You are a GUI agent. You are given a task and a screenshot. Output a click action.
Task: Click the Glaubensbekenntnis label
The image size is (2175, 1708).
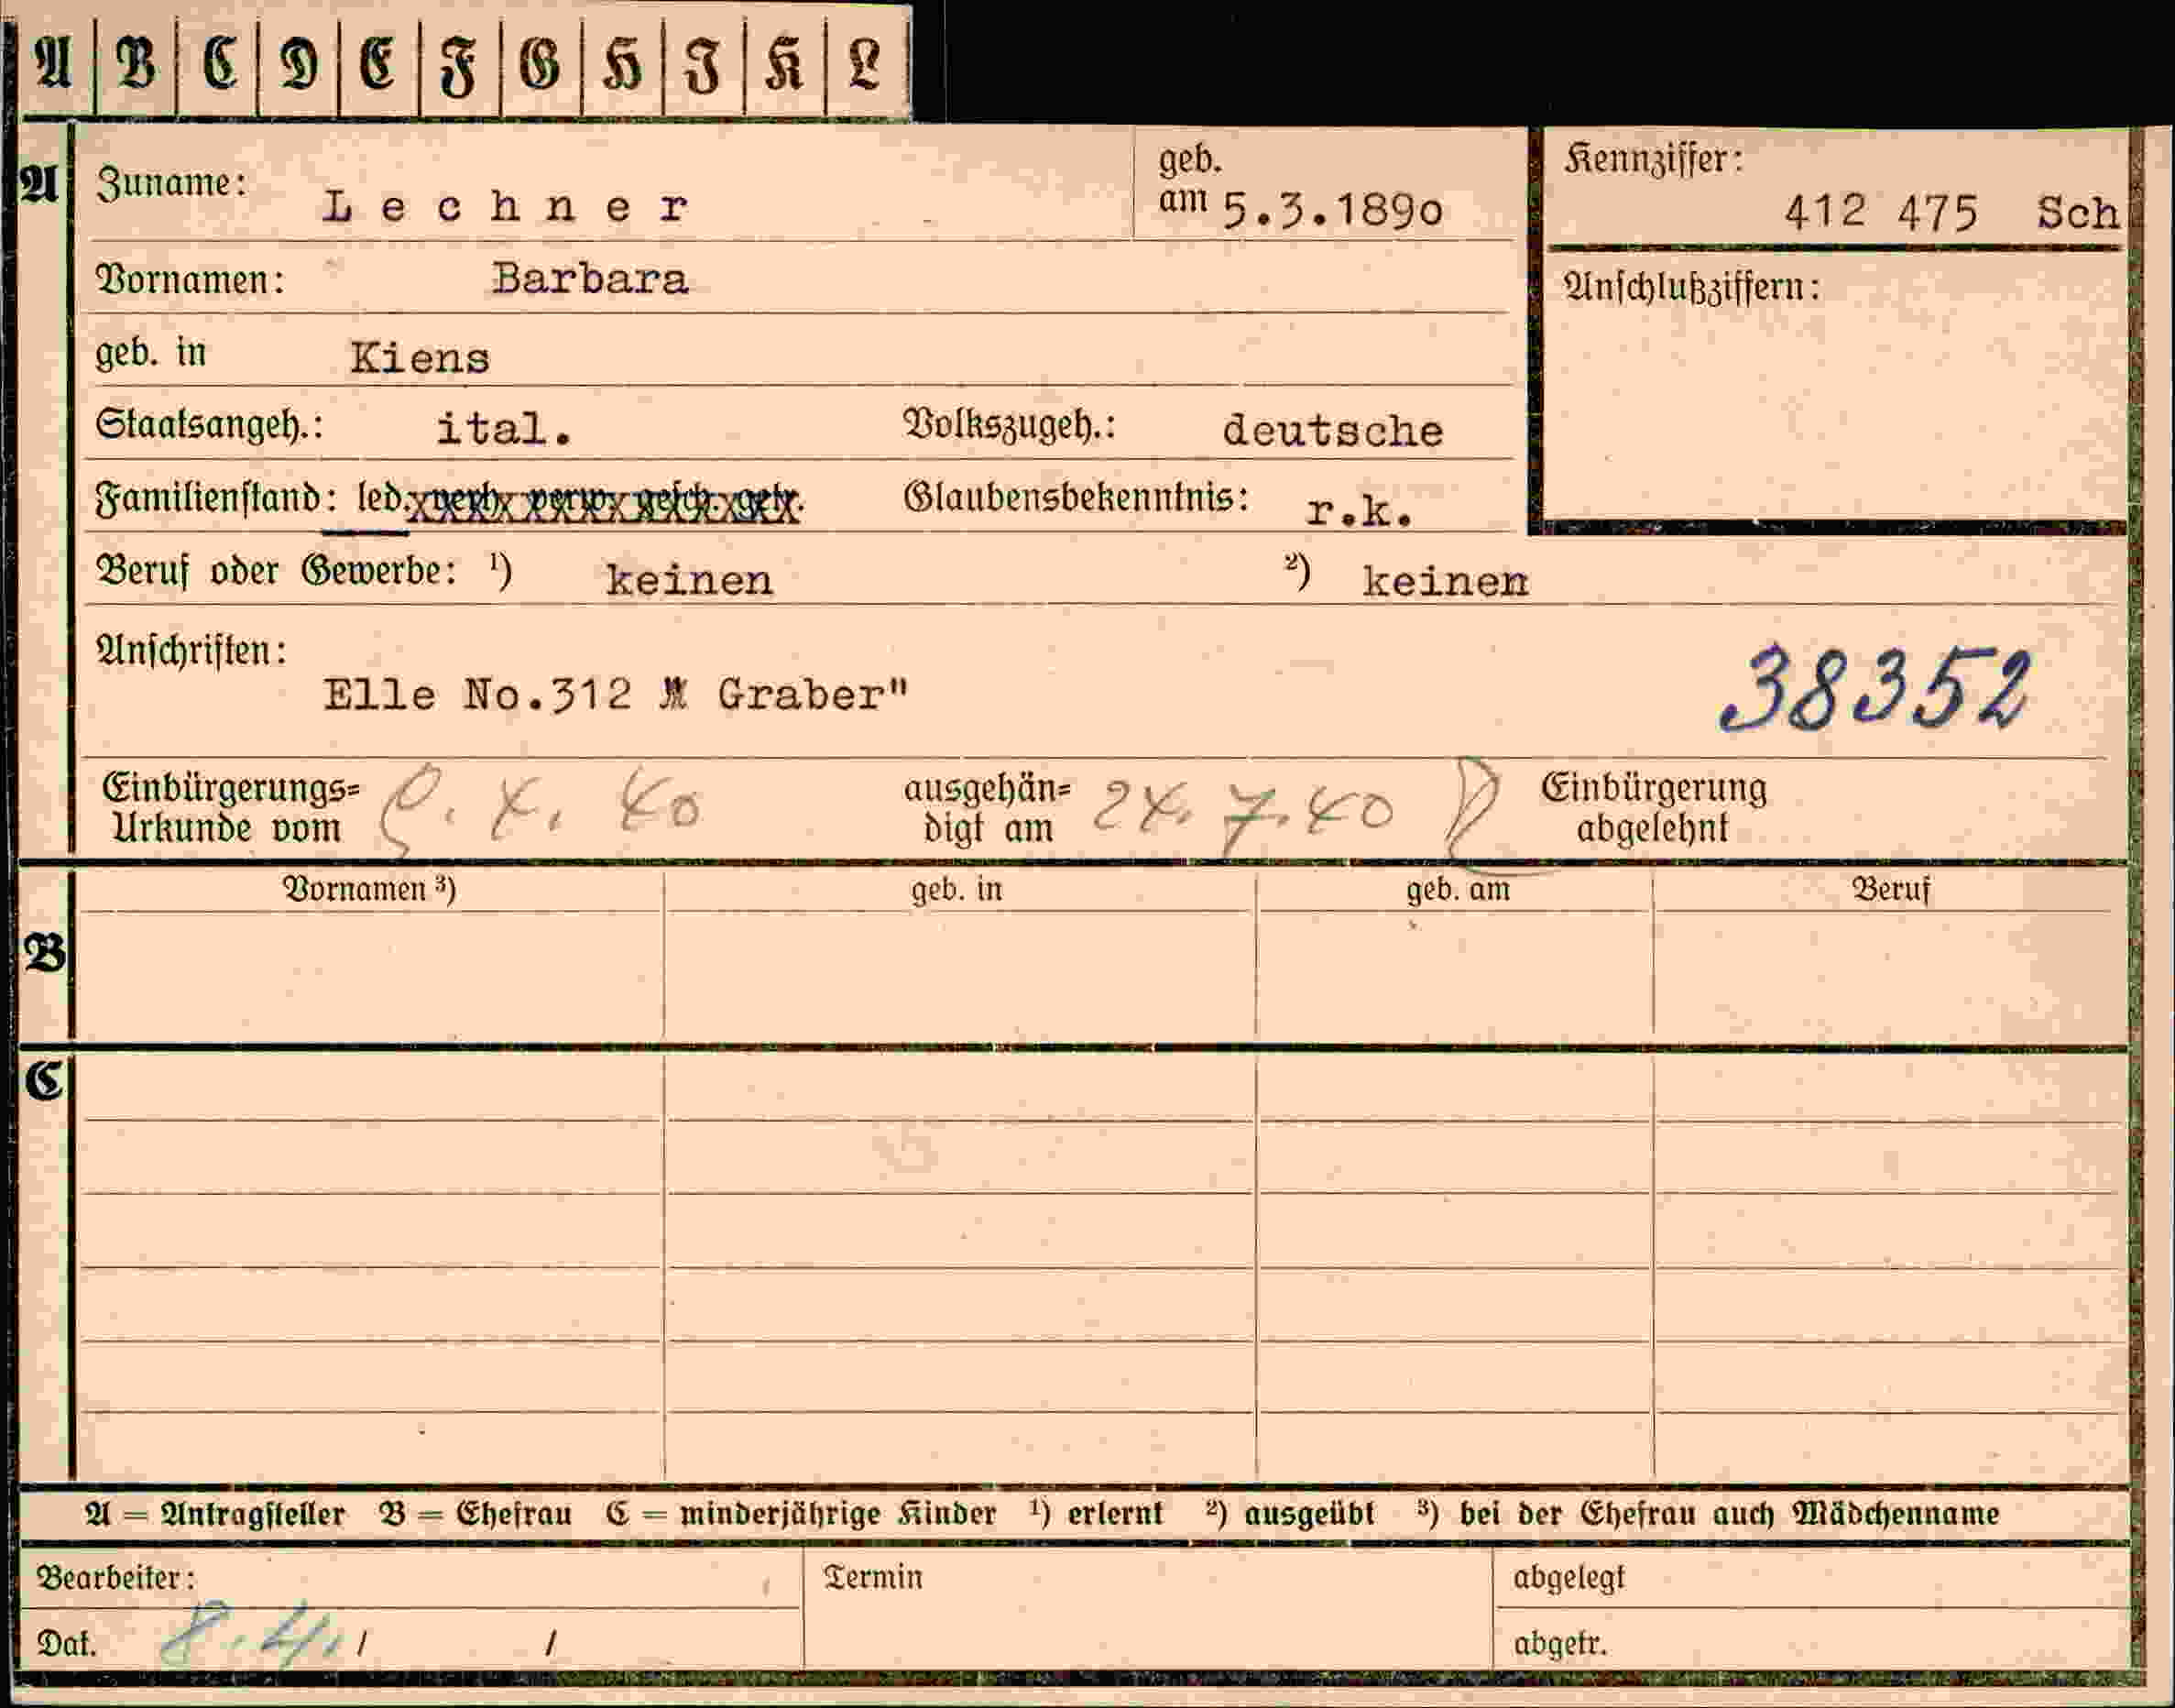click(1076, 497)
